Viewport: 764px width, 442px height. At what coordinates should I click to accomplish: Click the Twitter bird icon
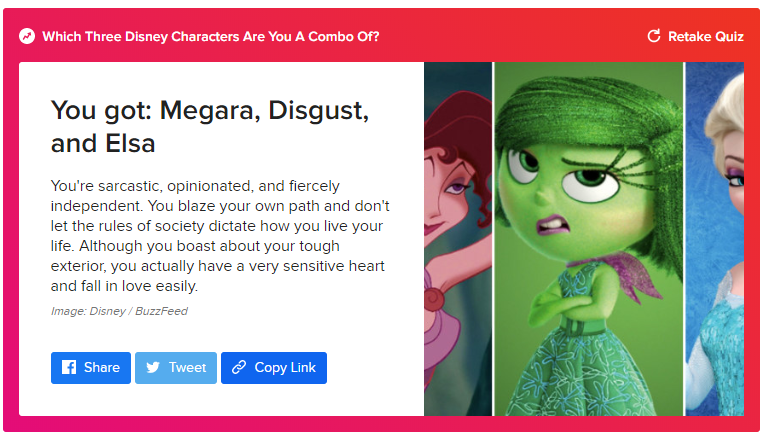pos(153,367)
